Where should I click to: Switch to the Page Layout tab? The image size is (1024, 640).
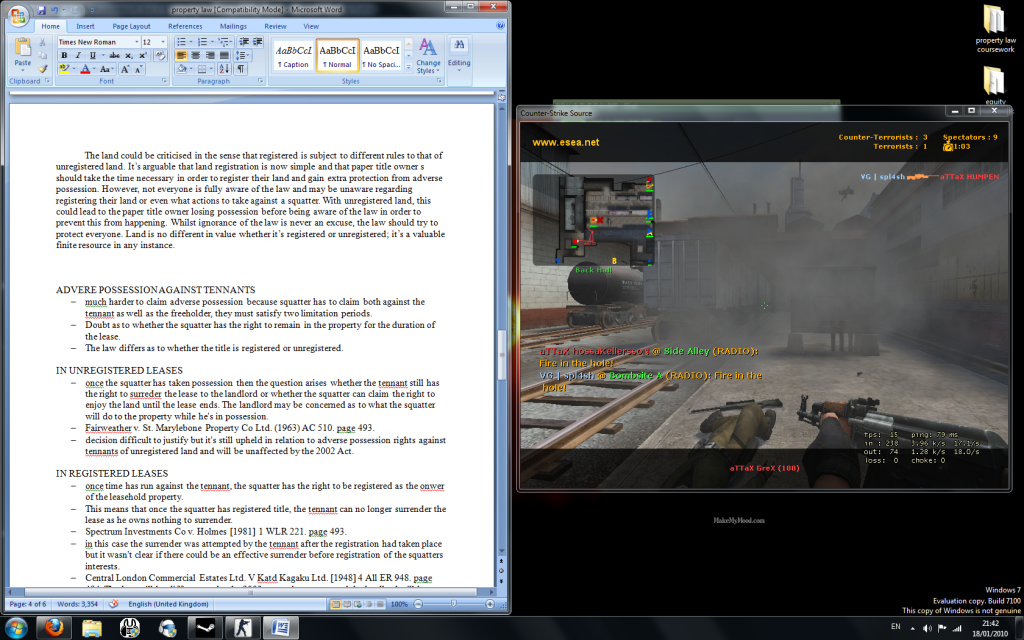coord(131,26)
